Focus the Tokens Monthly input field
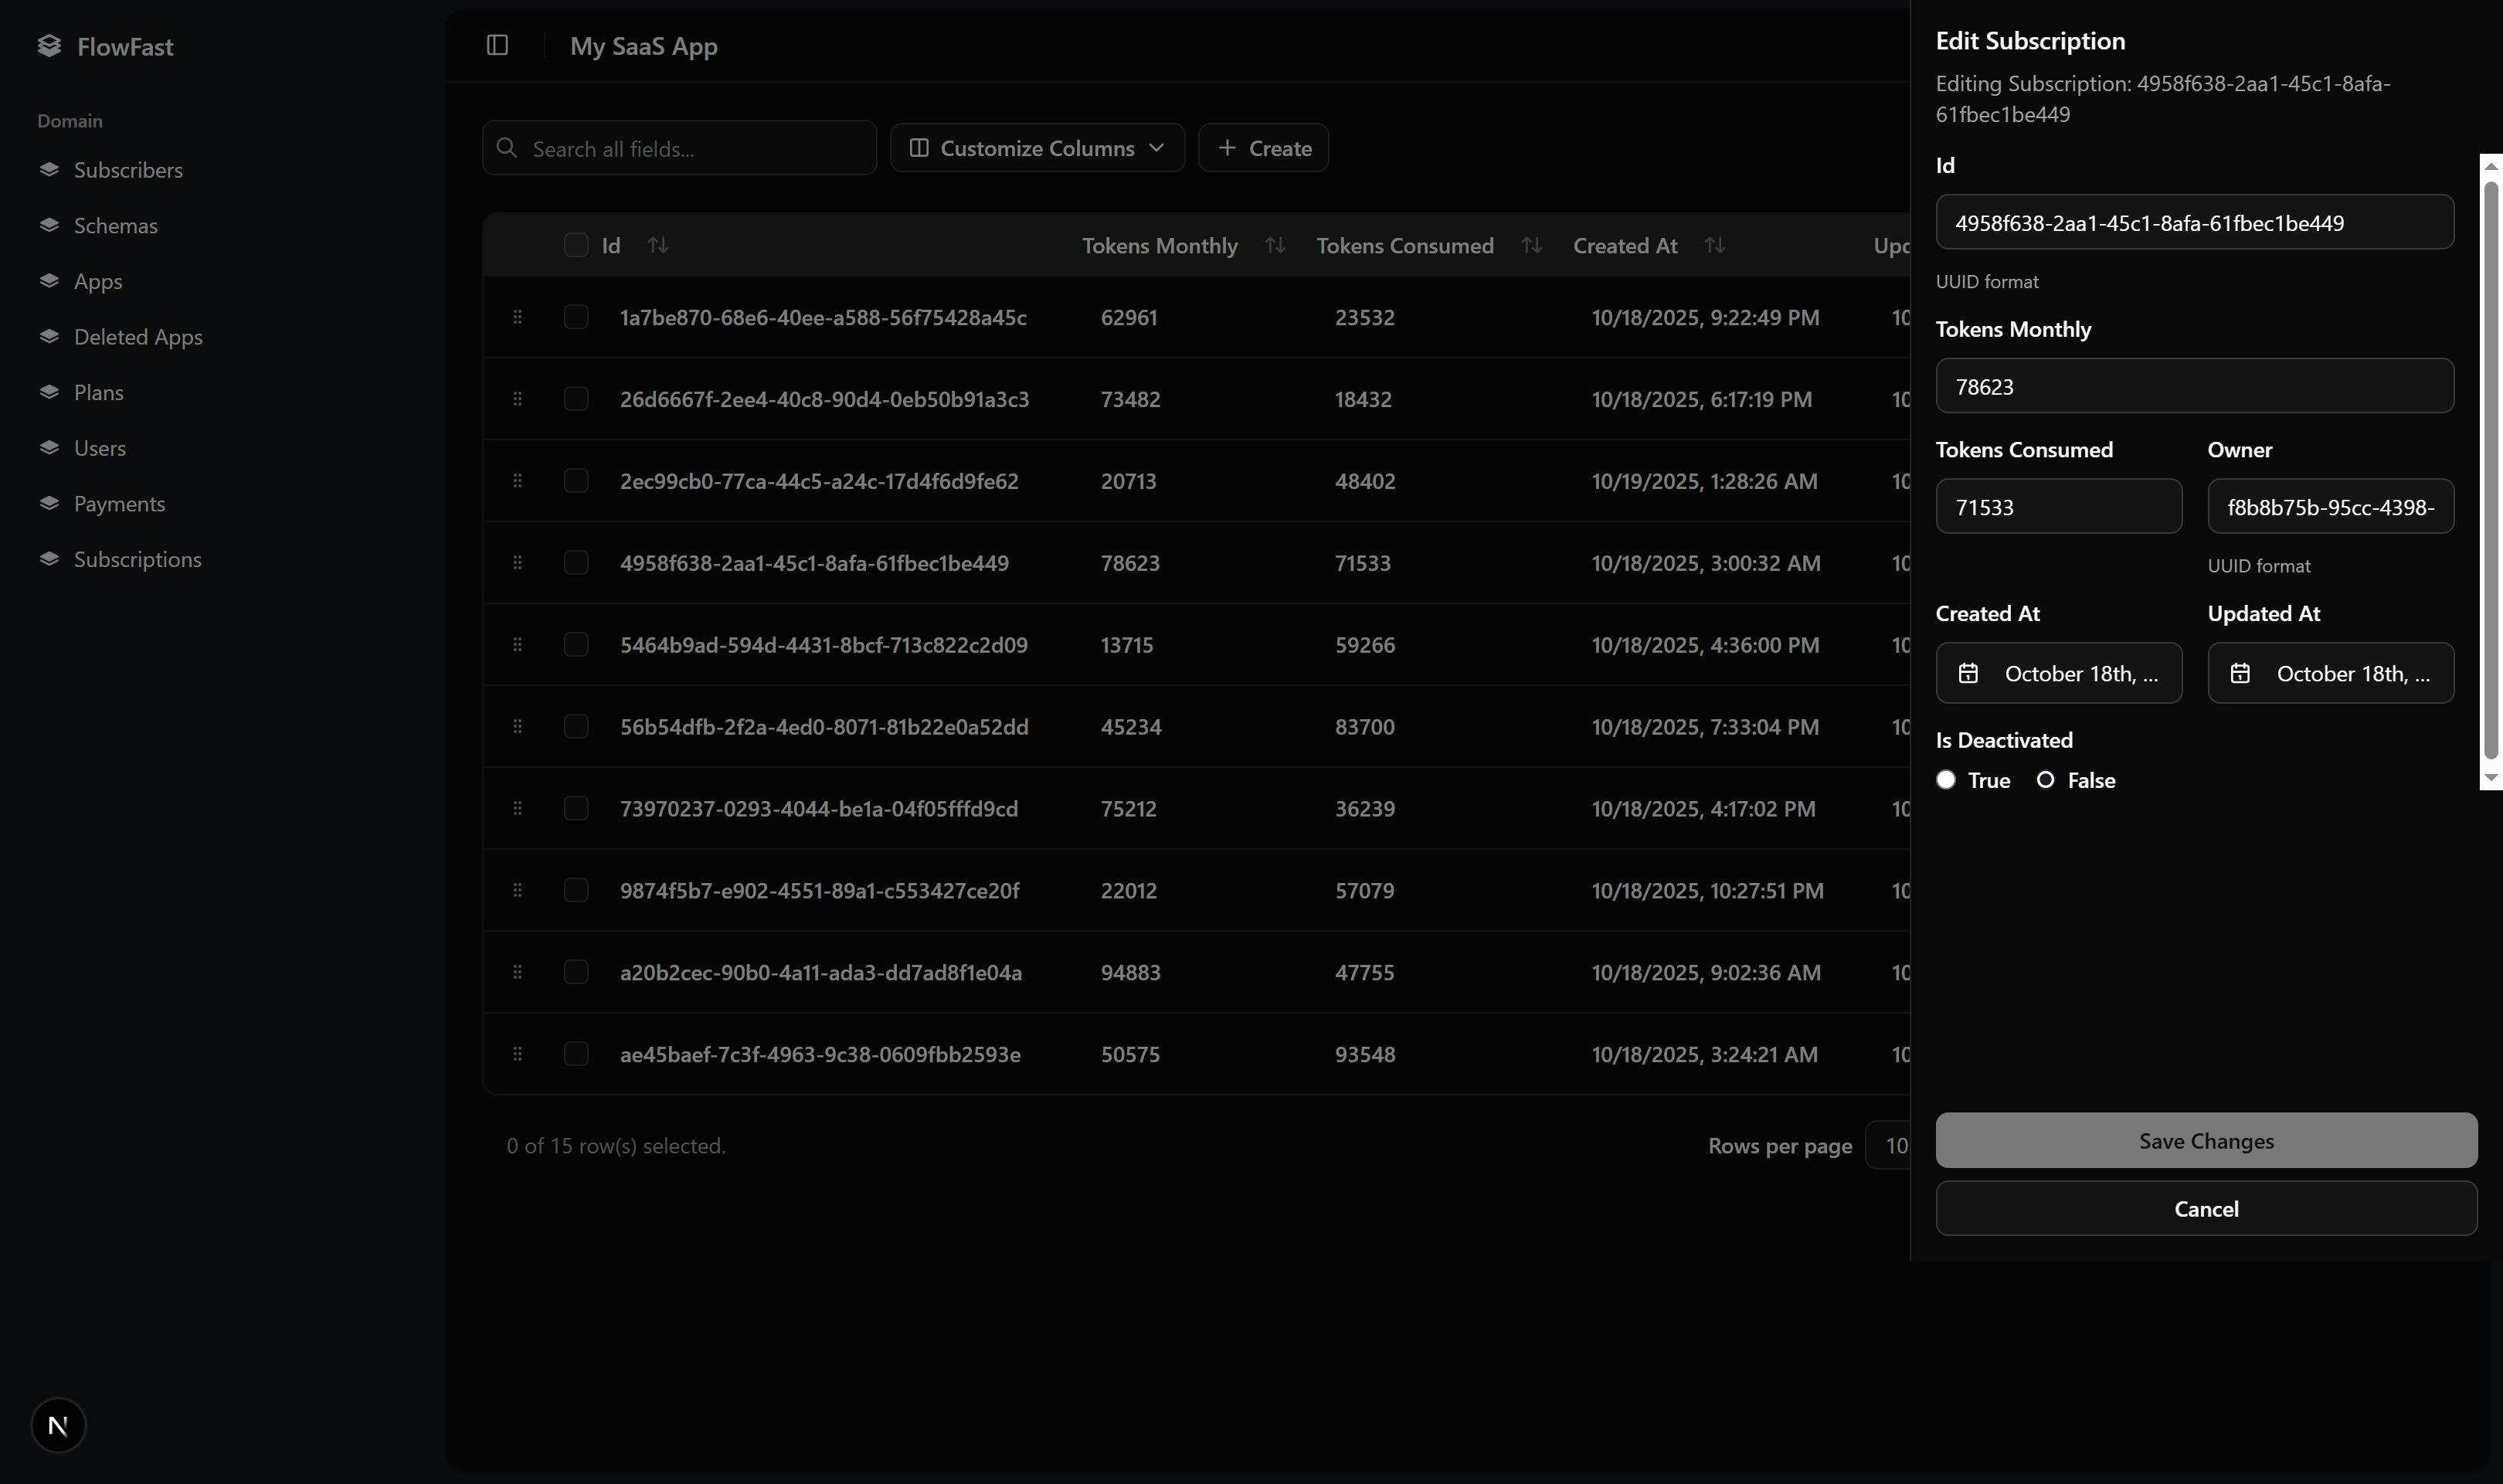 2194,386
